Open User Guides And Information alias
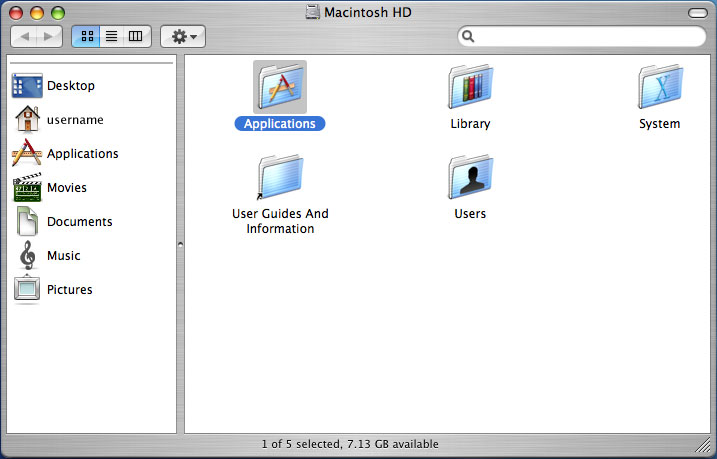The height and width of the screenshot is (459, 717). point(280,177)
